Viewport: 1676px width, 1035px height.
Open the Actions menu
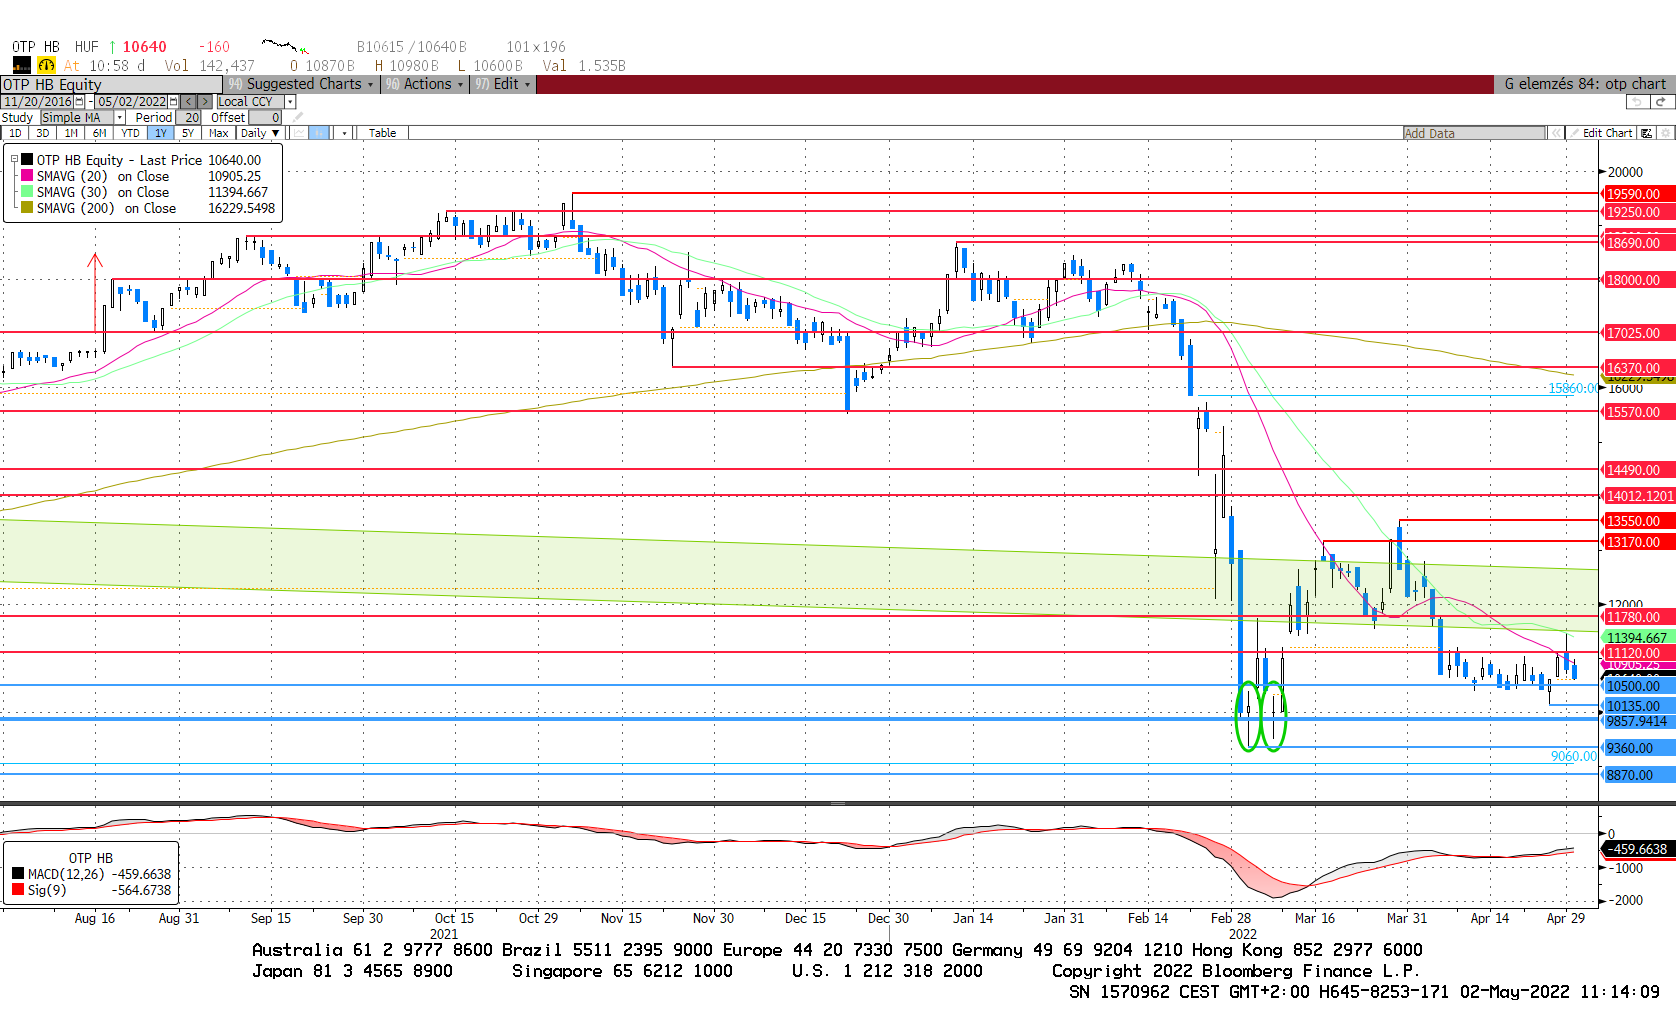point(425,84)
